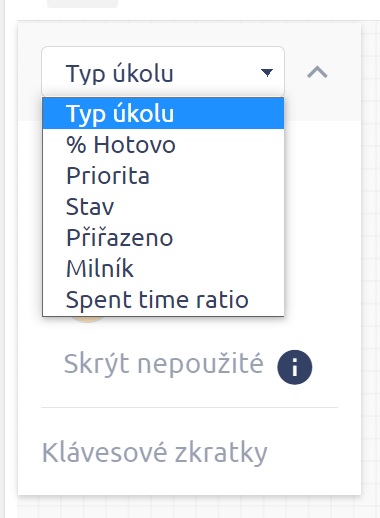Choose Priorita from the dropdown list
This screenshot has width=380, height=518.
click(163, 176)
